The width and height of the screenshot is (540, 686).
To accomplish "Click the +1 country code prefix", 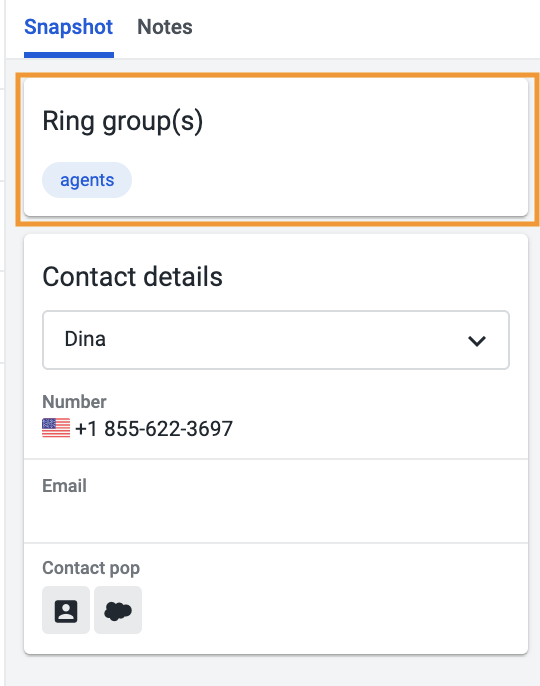I will click(x=86, y=429).
